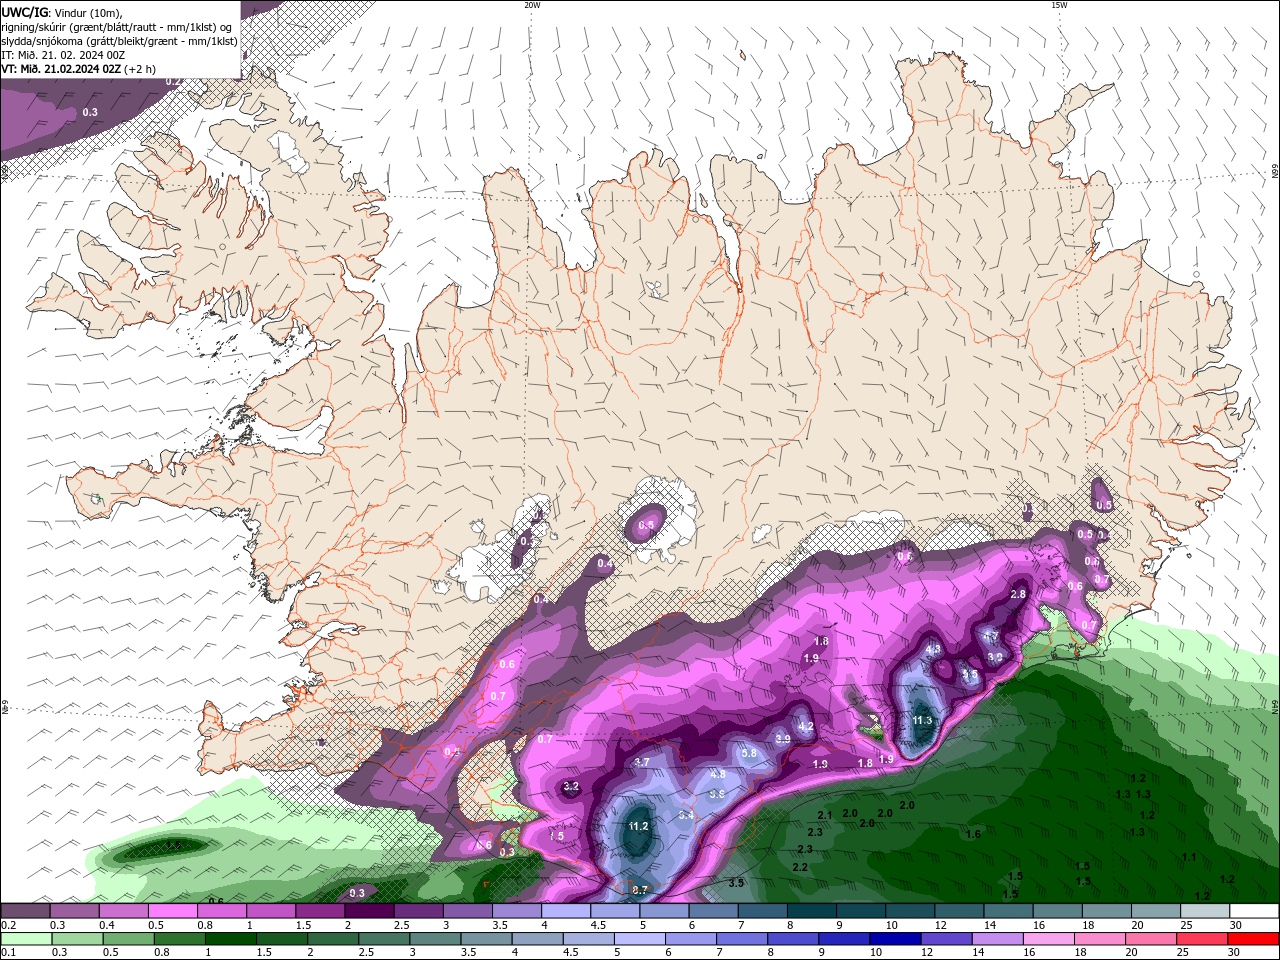Click the 2.8 value label
This screenshot has height=960, width=1280.
[x=1019, y=594]
